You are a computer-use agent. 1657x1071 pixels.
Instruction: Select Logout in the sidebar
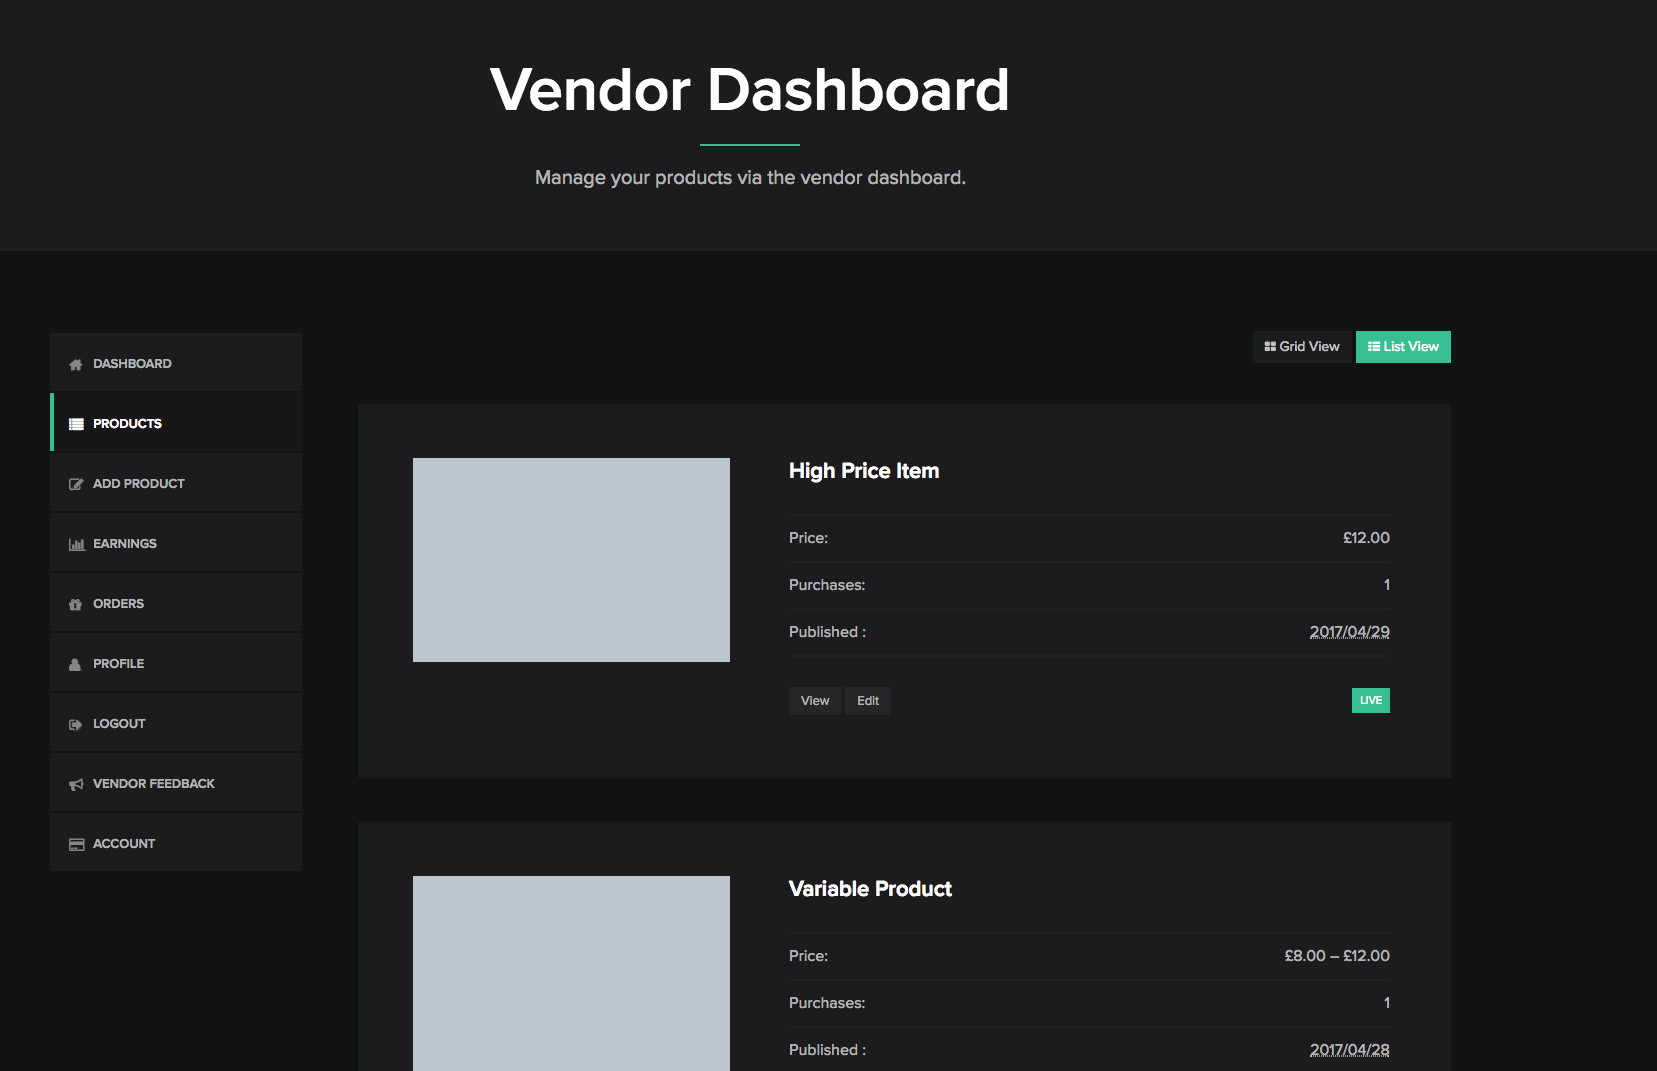(x=176, y=722)
